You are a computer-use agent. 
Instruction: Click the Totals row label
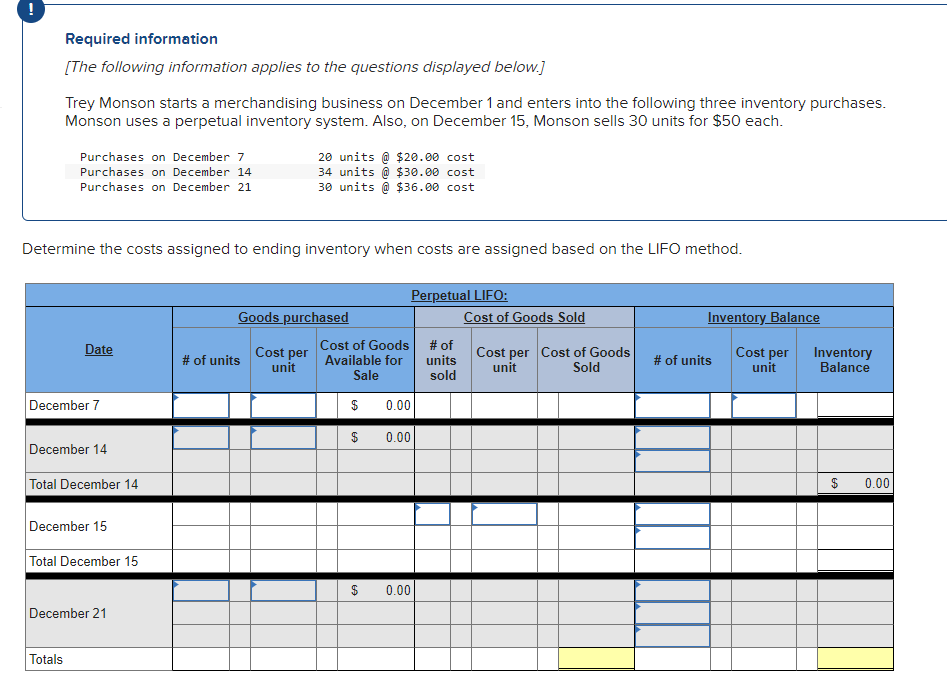pyautogui.click(x=46, y=659)
